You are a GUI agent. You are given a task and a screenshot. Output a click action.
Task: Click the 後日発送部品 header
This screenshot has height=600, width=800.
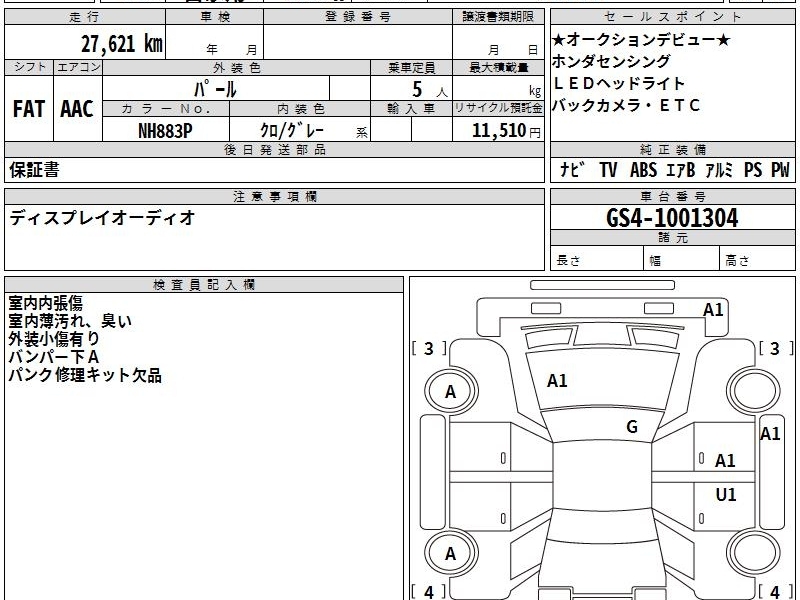point(274,149)
